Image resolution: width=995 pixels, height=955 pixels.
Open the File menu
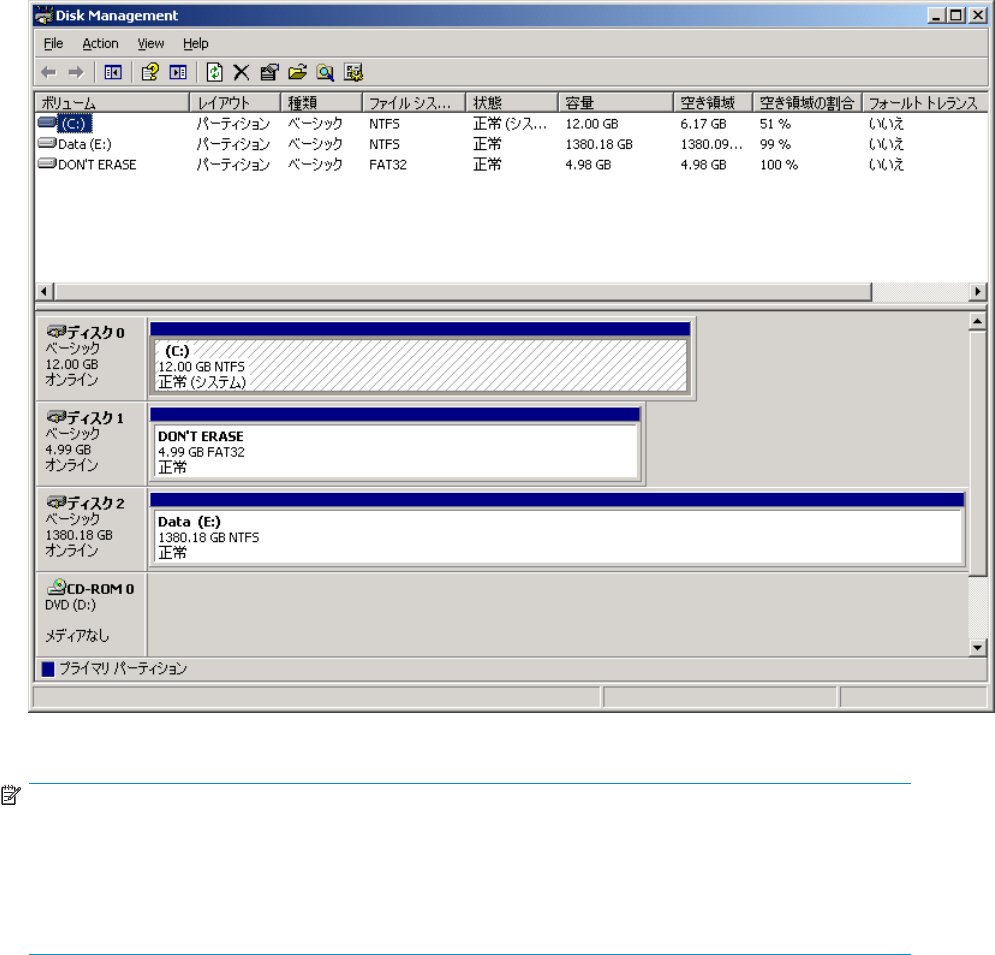click(53, 44)
